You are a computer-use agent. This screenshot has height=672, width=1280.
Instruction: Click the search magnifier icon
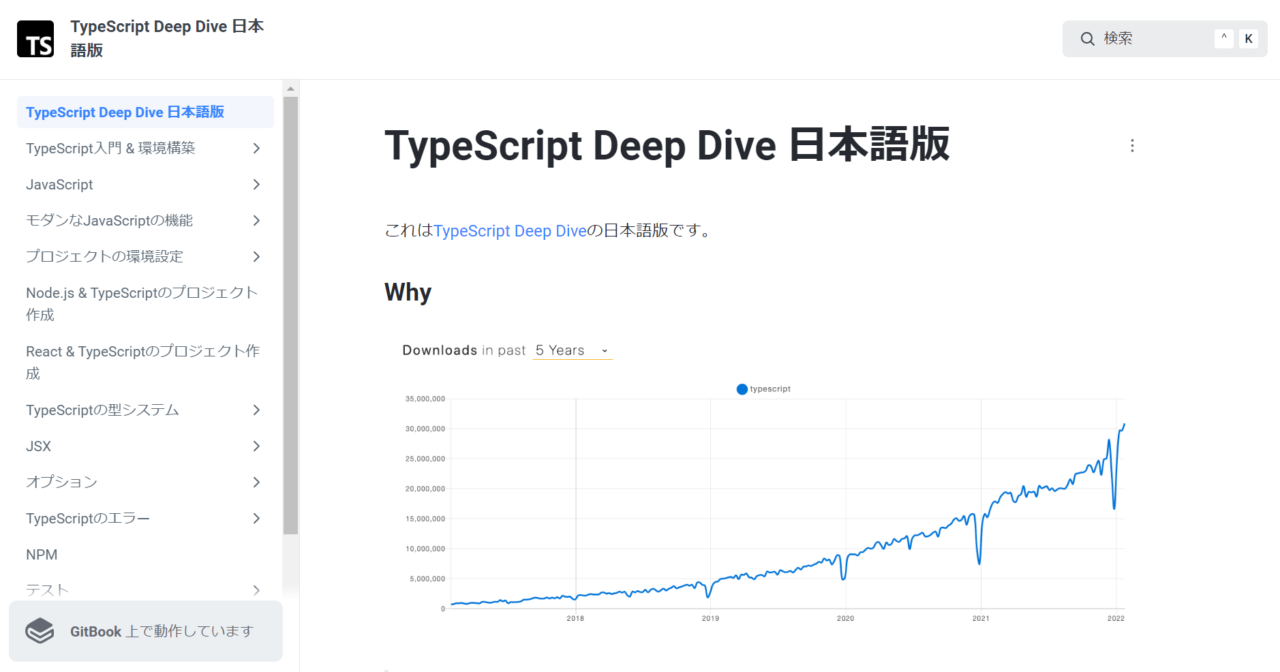click(1088, 39)
